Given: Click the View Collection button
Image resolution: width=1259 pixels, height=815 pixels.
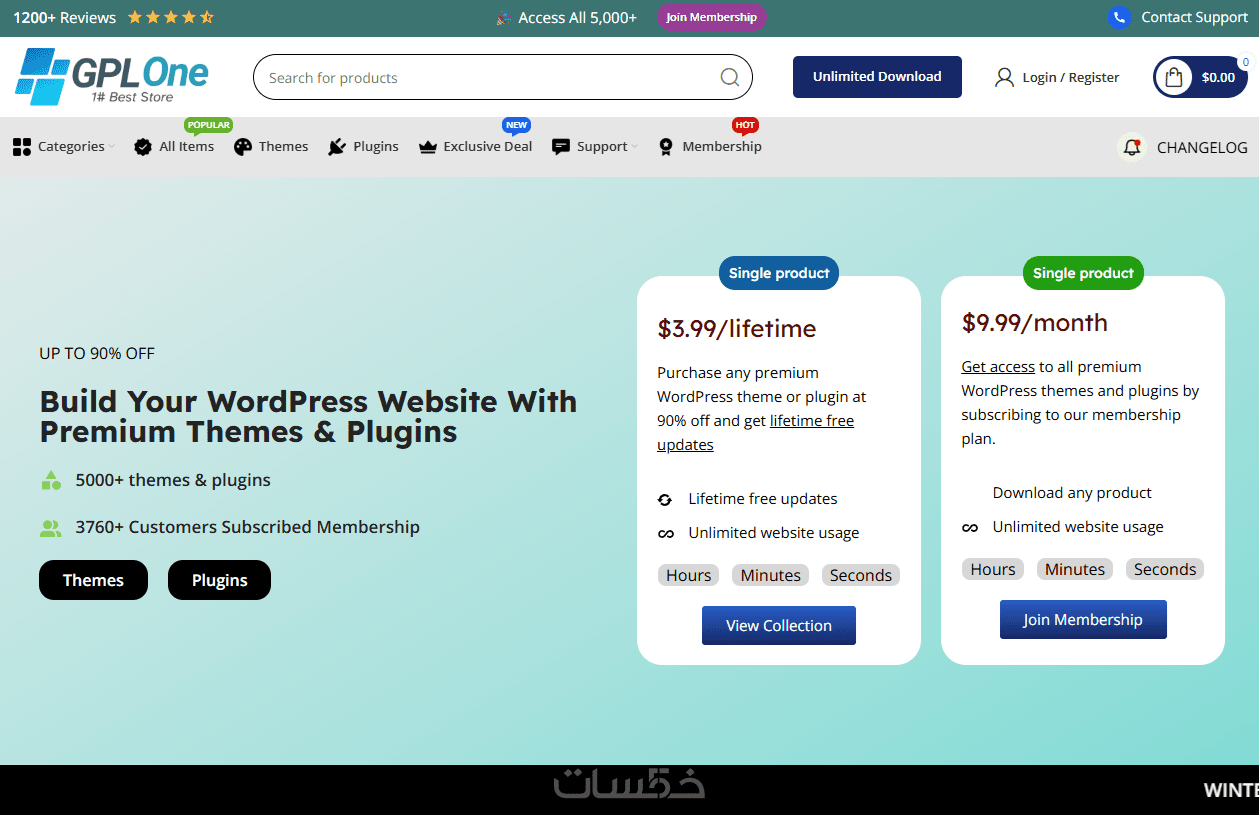Looking at the screenshot, I should pyautogui.click(x=779, y=625).
